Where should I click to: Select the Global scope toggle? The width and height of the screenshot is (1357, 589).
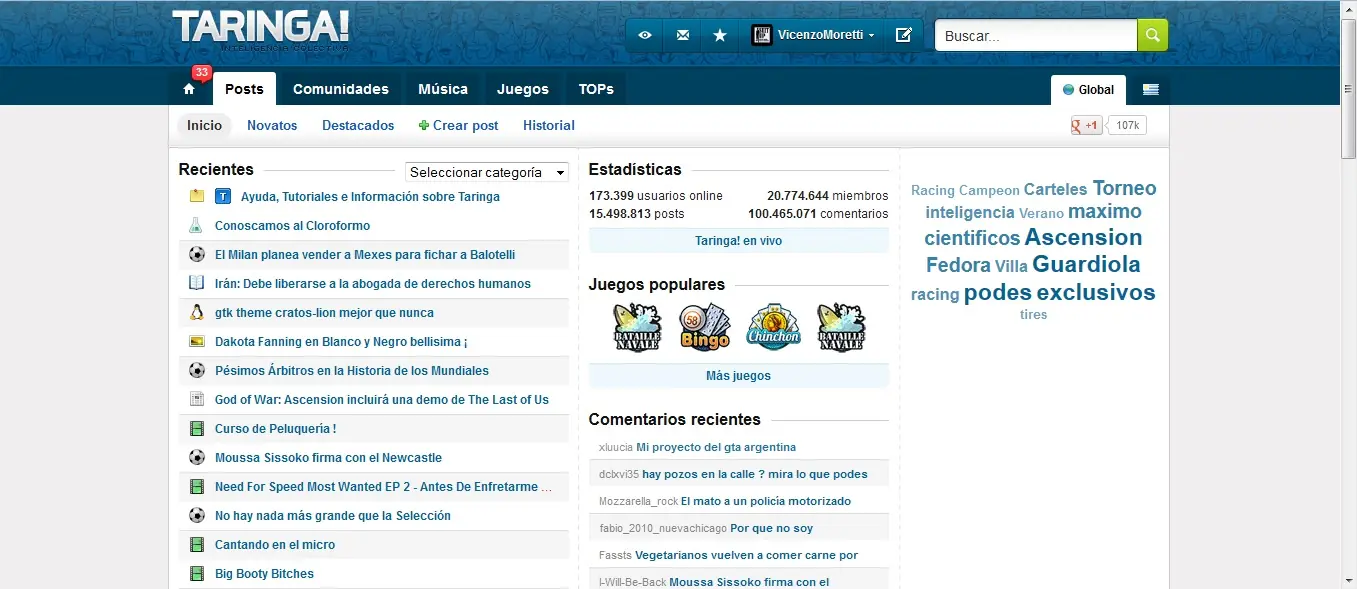1089,89
